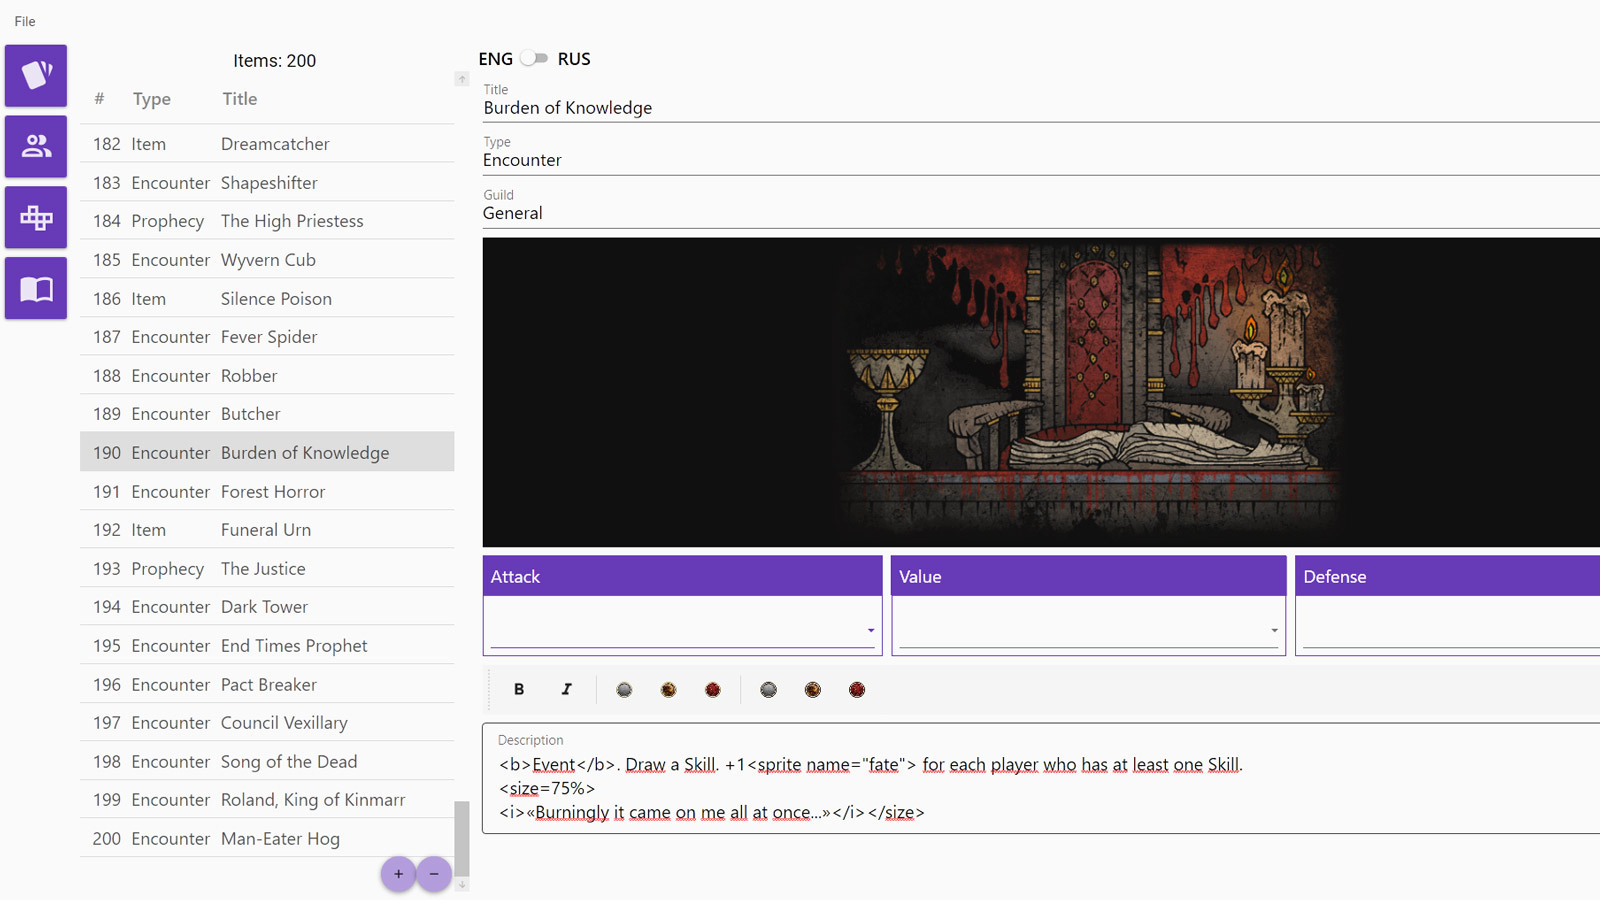
Task: Click the card artwork image
Action: point(1041,392)
